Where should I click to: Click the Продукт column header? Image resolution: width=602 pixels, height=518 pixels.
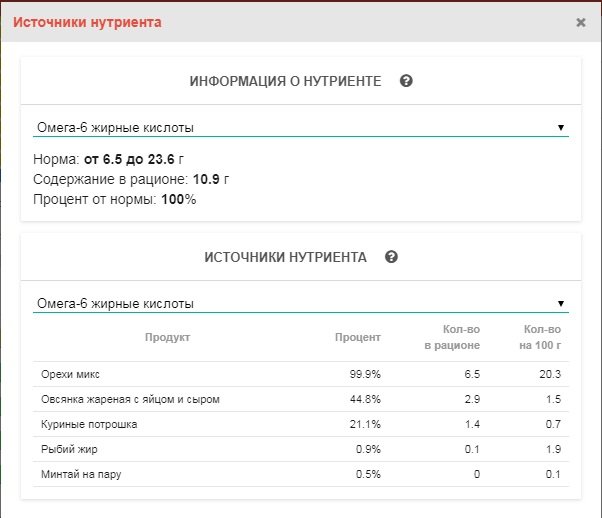coord(167,337)
